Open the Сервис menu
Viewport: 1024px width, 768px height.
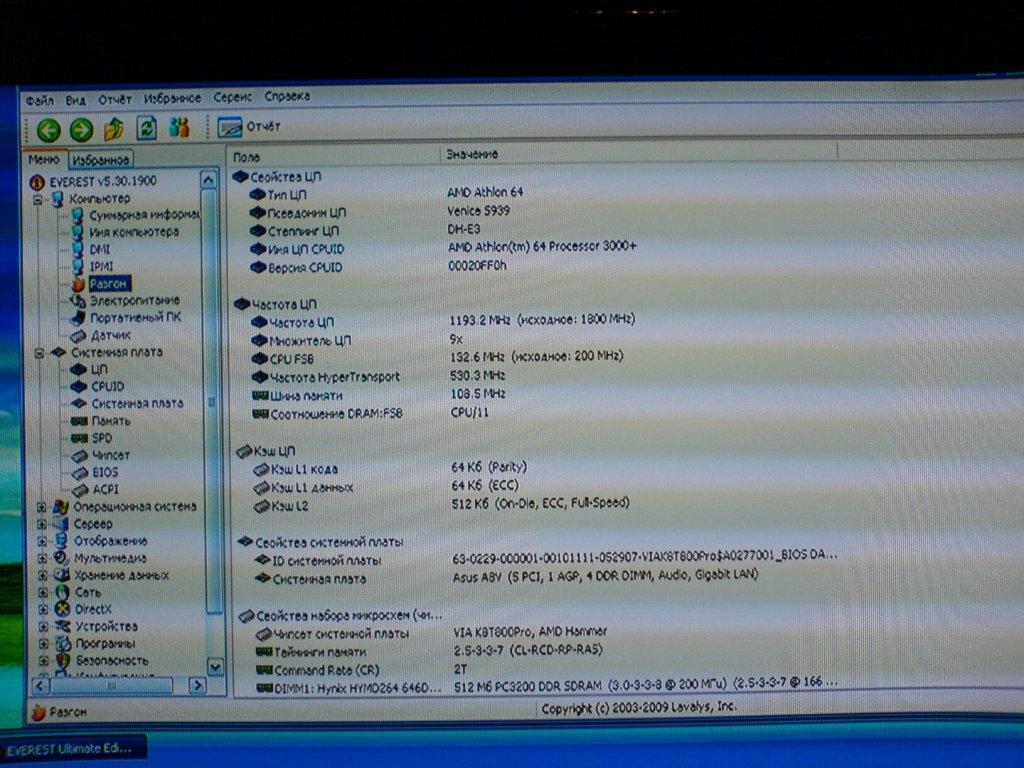tap(232, 97)
